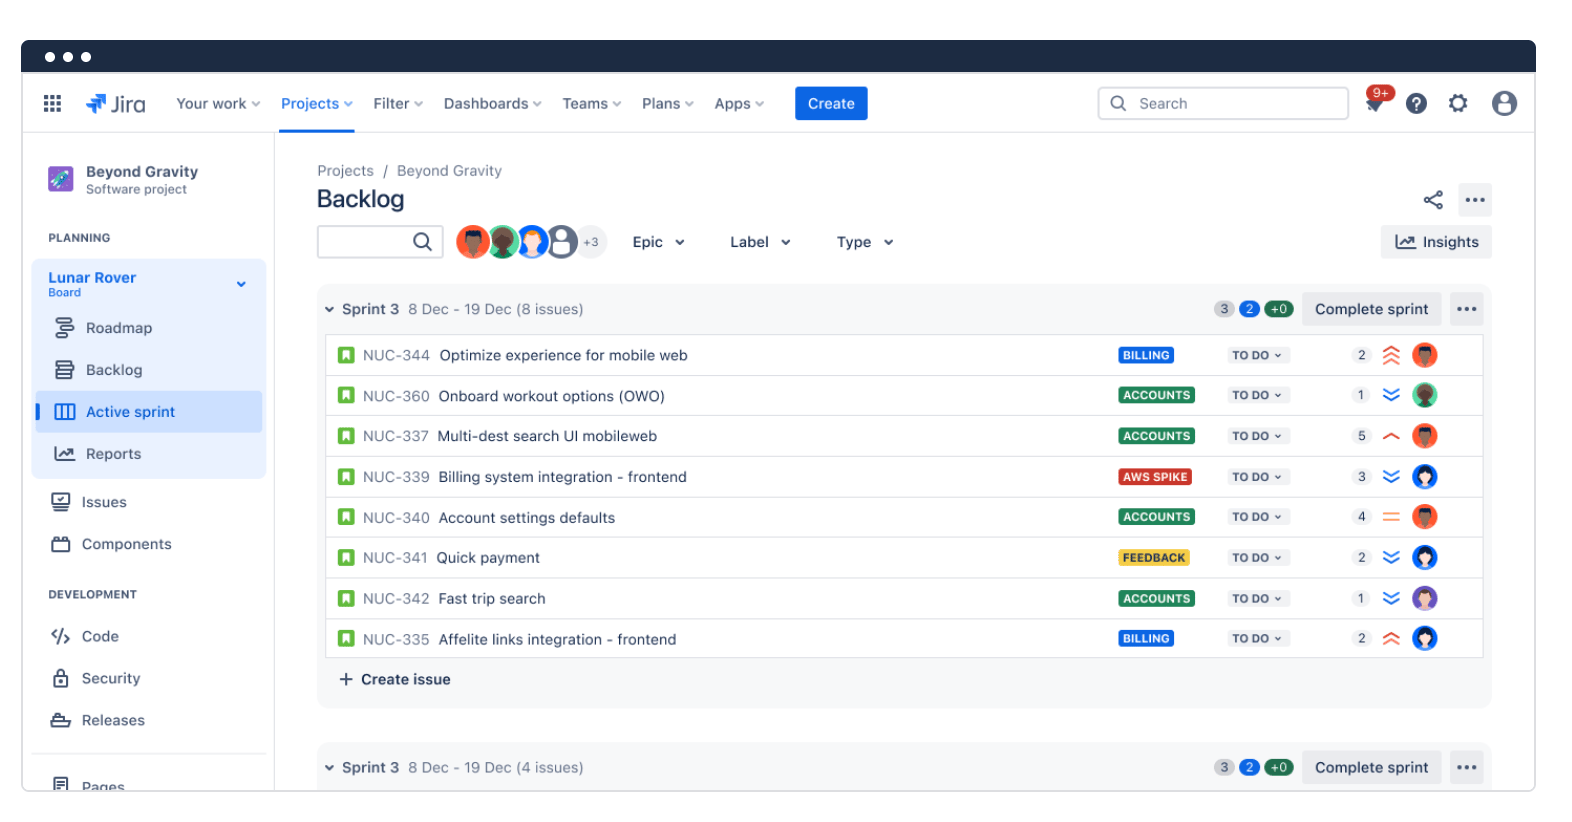This screenshot has height=822, width=1572.
Task: Click the magnifier icon in backlog search box
Action: (422, 241)
